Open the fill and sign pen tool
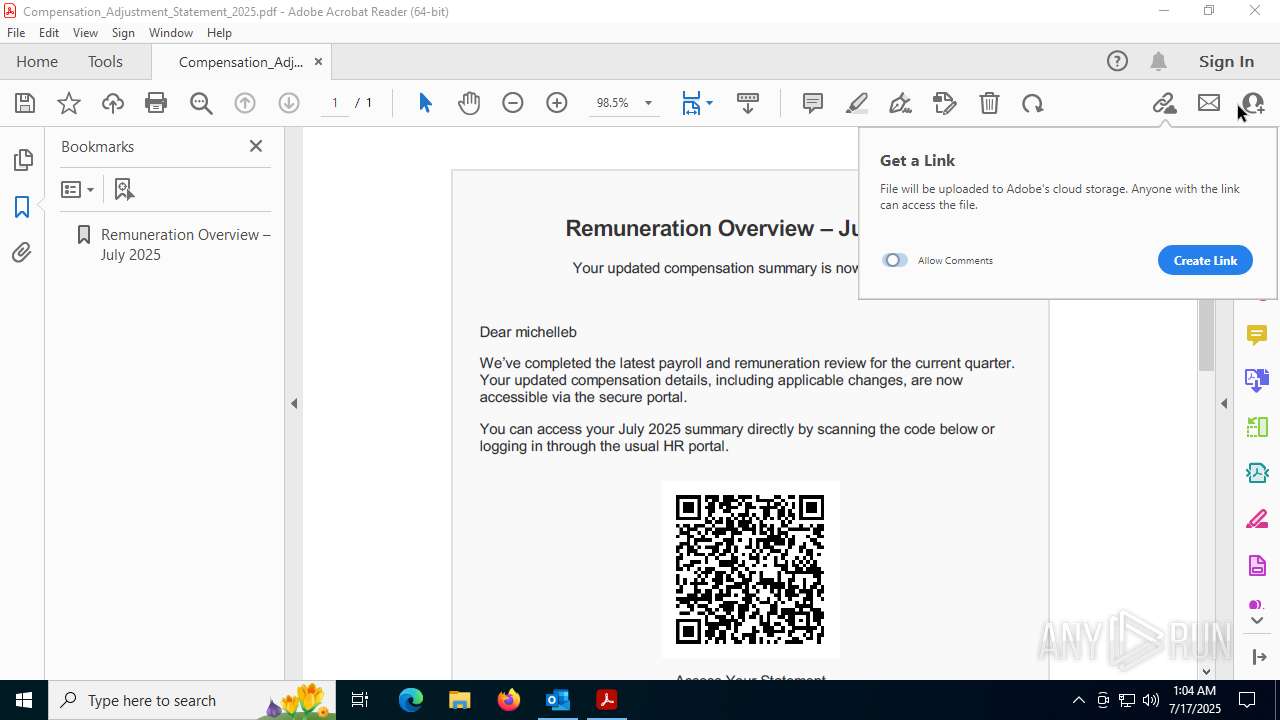The image size is (1280, 720). pyautogui.click(x=900, y=103)
